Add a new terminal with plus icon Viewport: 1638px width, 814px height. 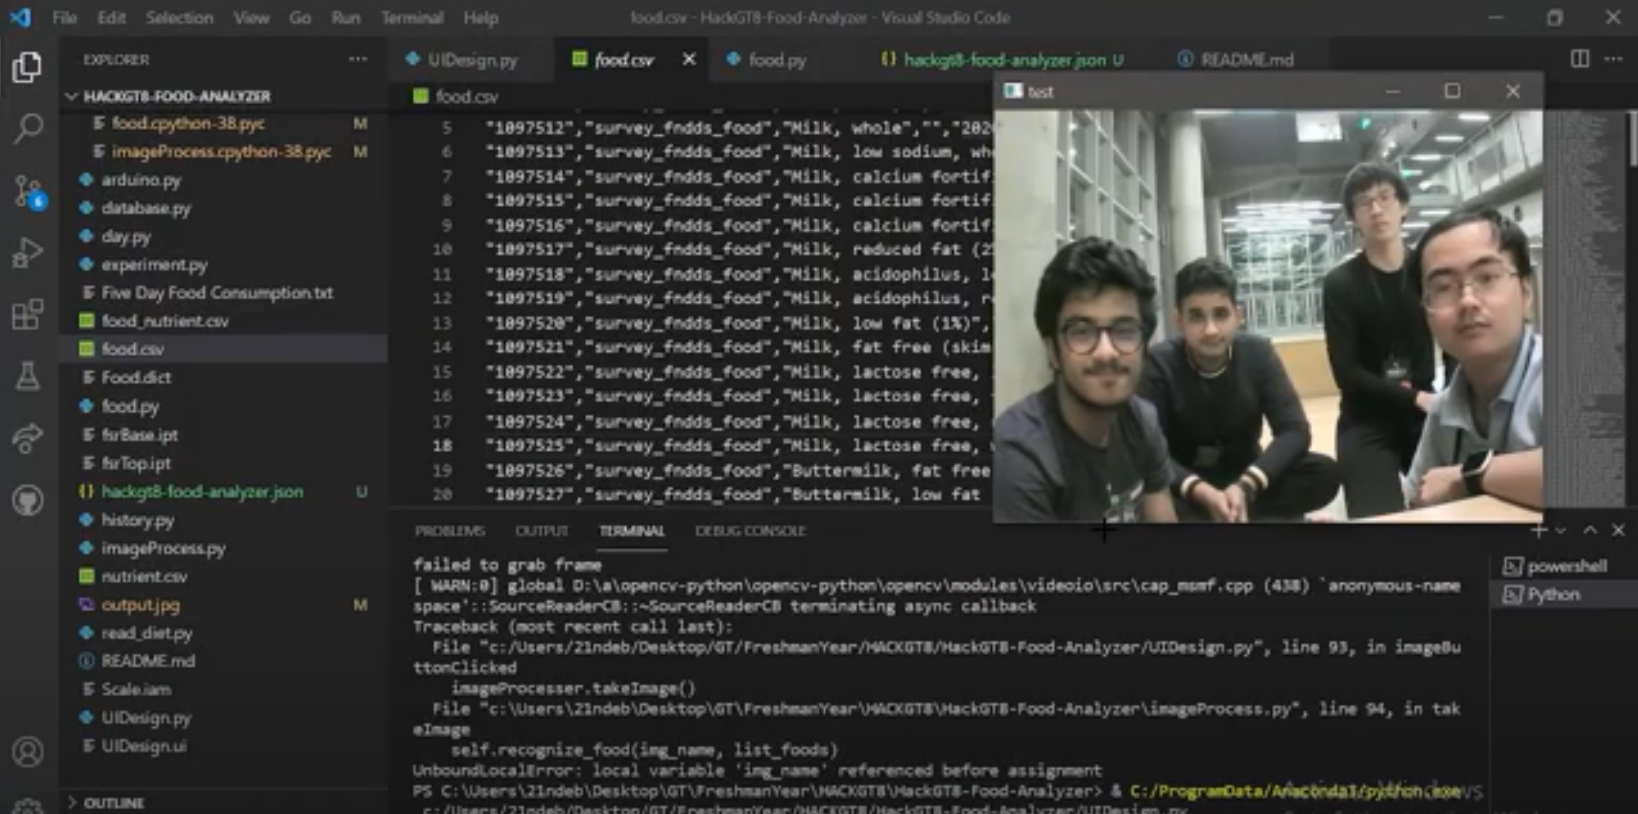pyautogui.click(x=1538, y=530)
